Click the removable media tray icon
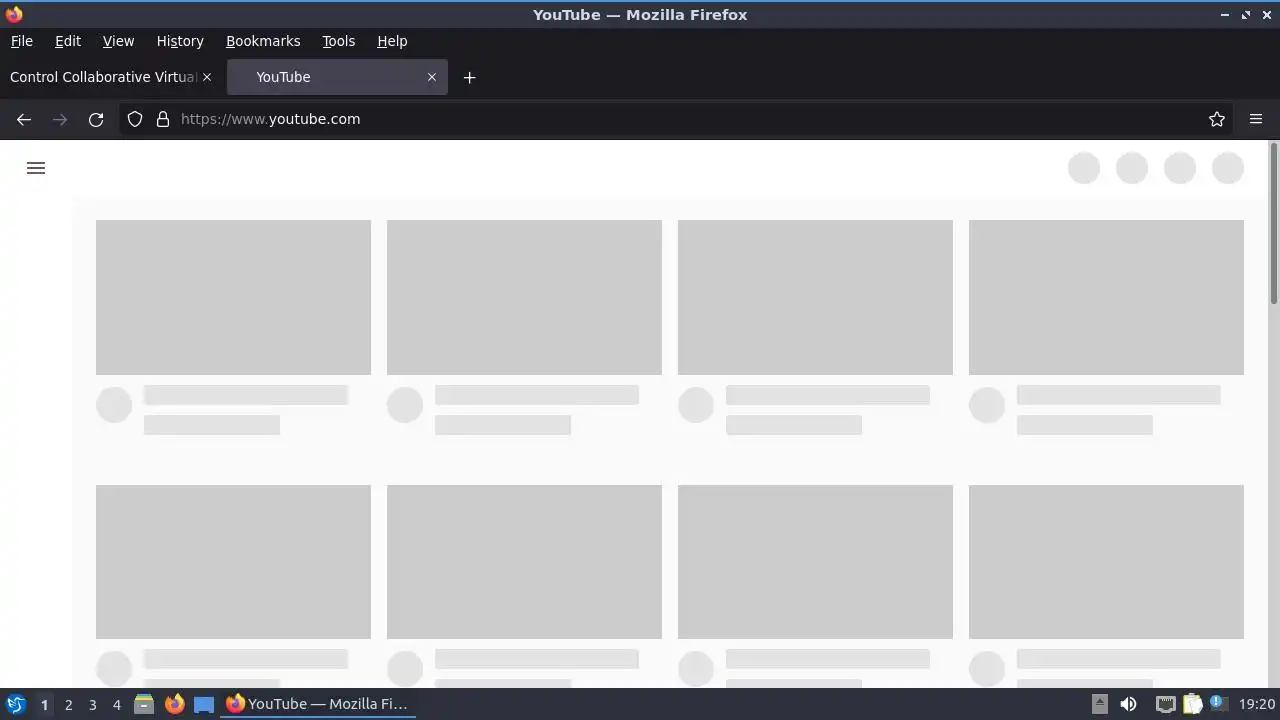Screen dimensions: 1280x720 [1099, 704]
